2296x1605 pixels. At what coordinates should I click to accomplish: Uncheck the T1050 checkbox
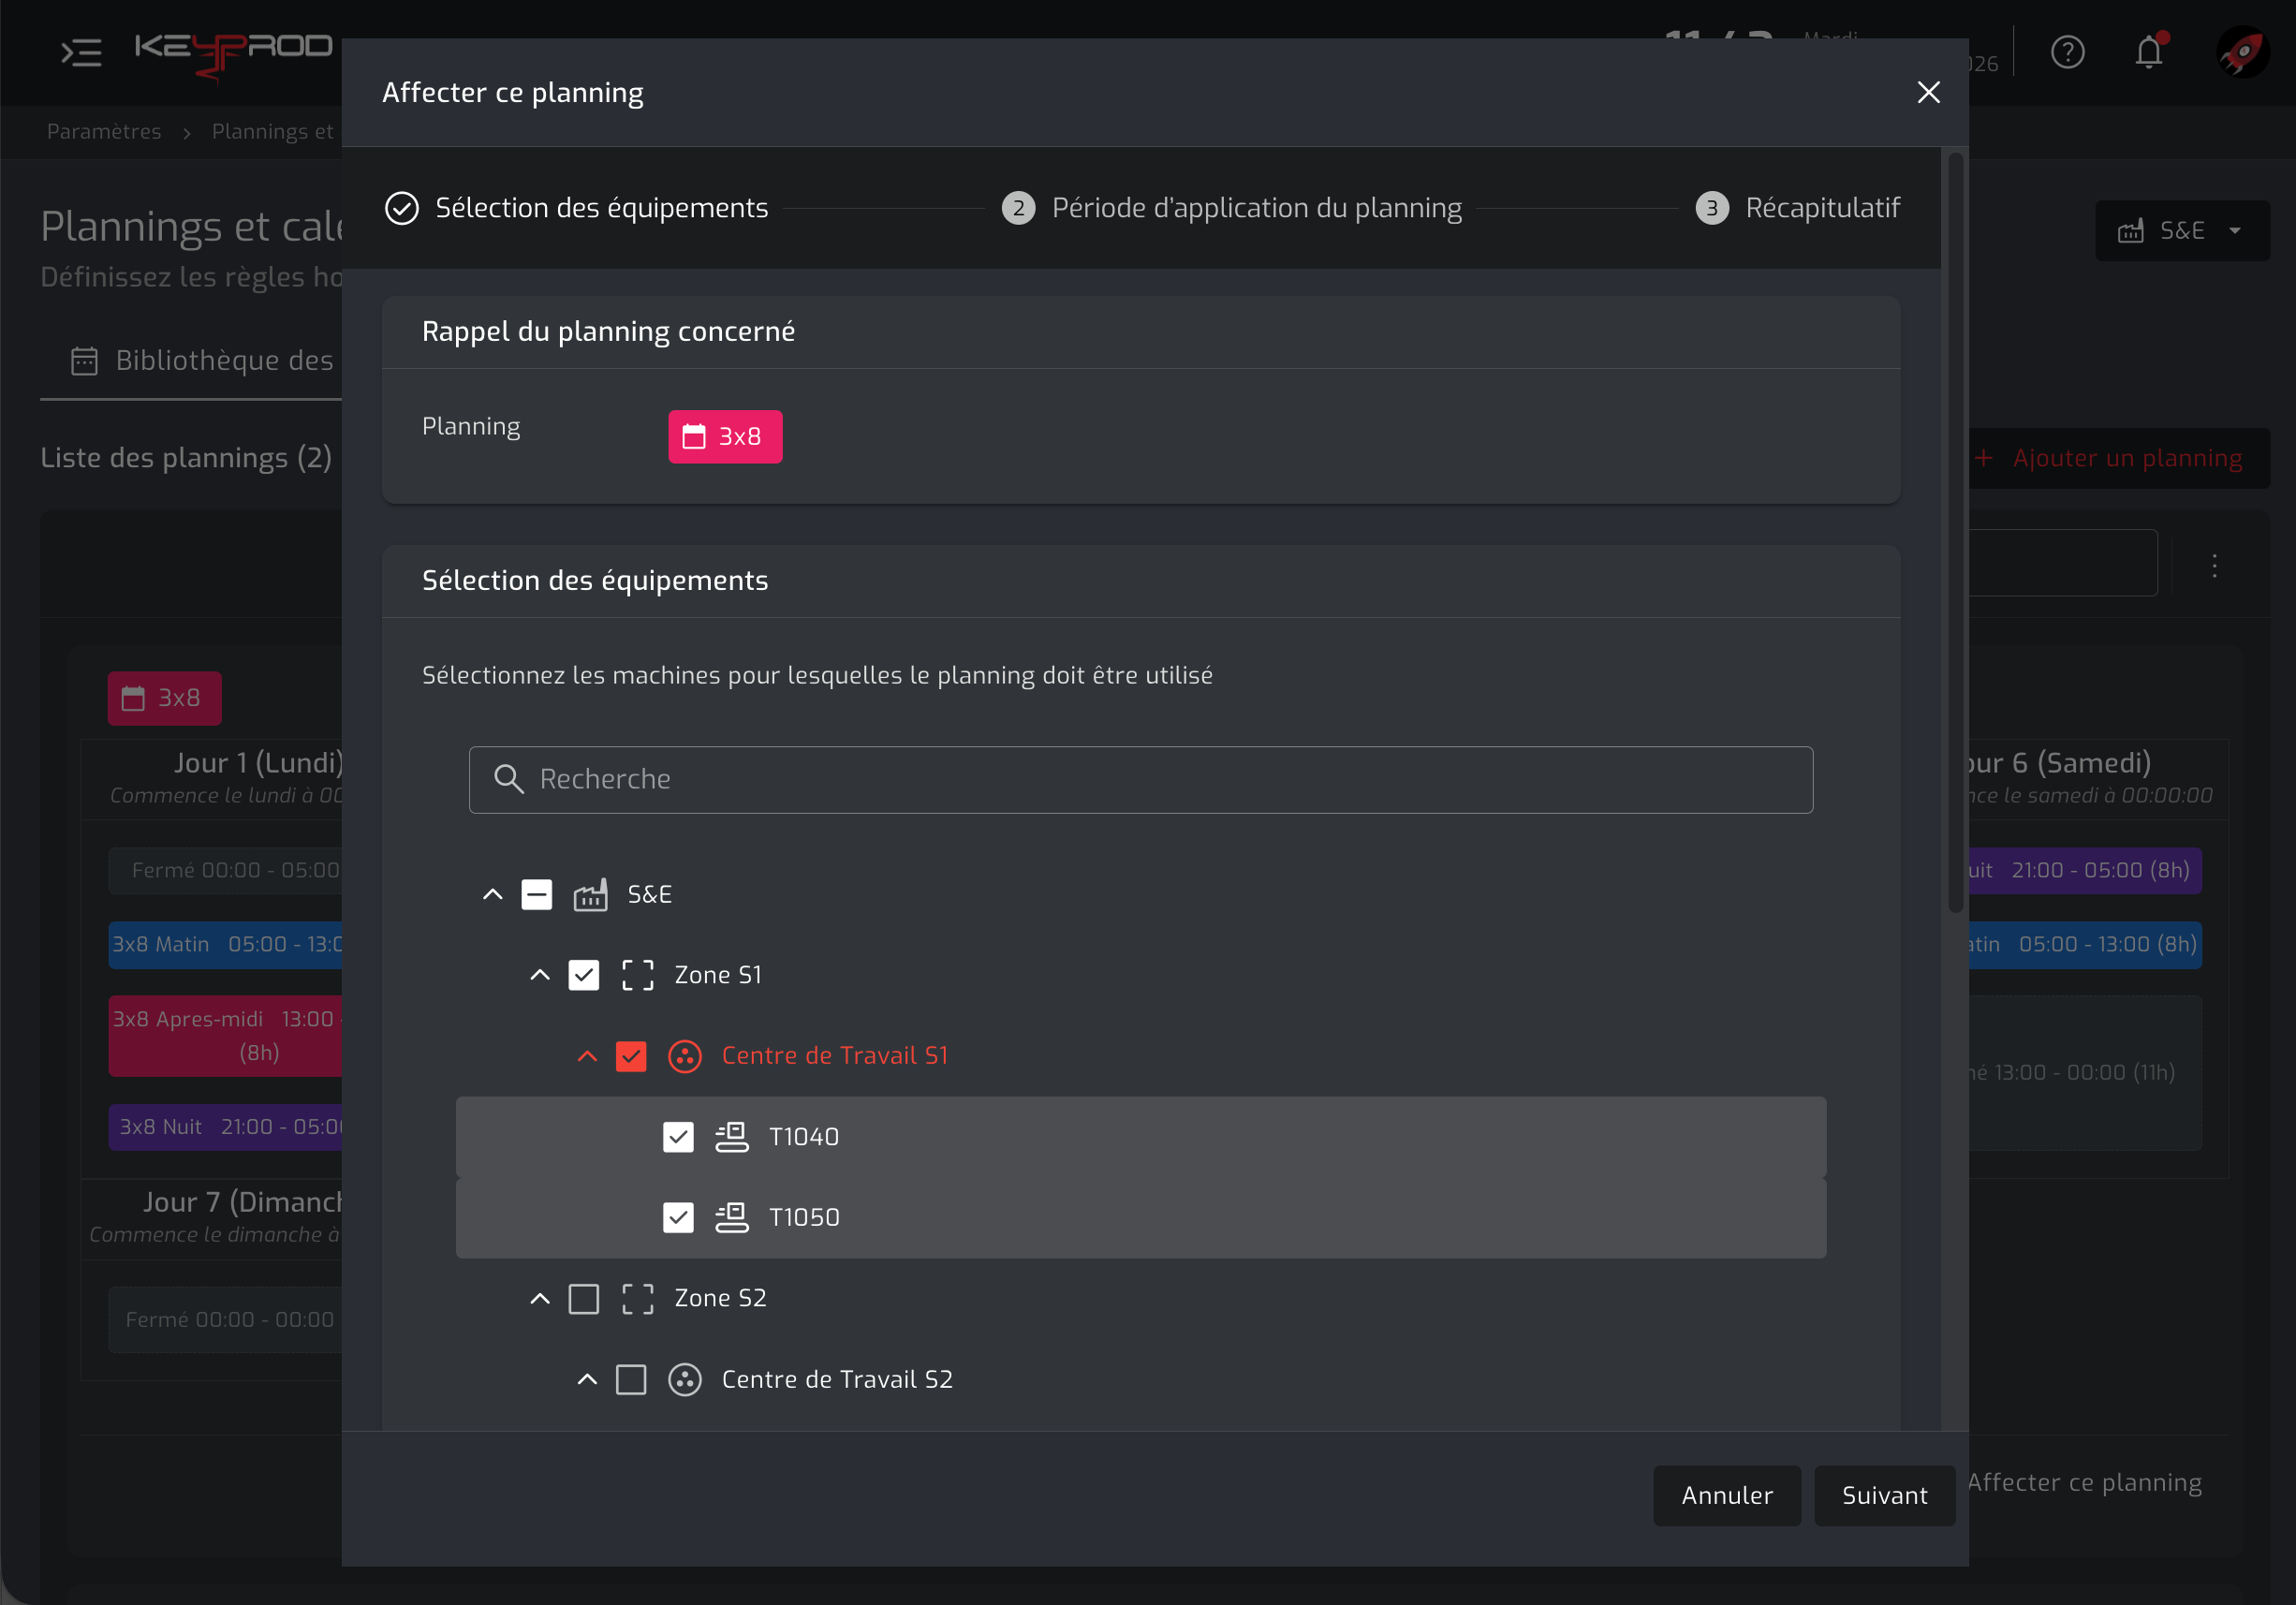678,1217
